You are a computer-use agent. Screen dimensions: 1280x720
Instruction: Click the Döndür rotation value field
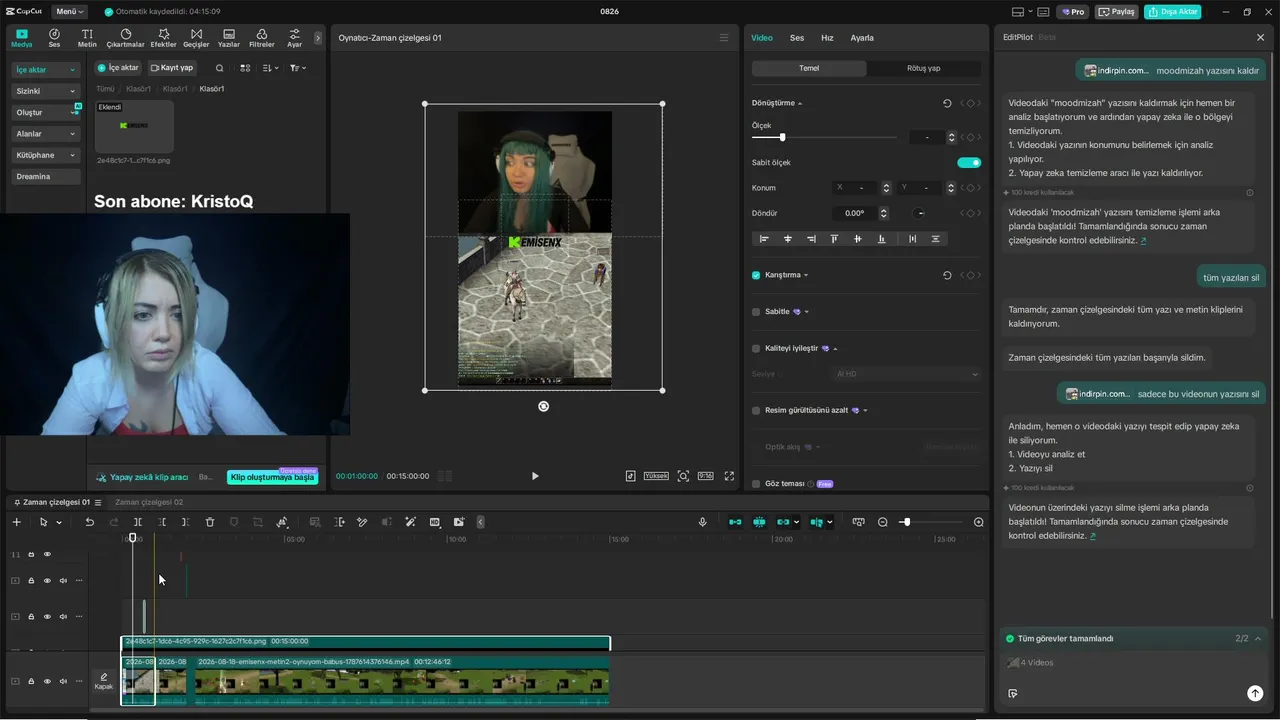tap(855, 213)
